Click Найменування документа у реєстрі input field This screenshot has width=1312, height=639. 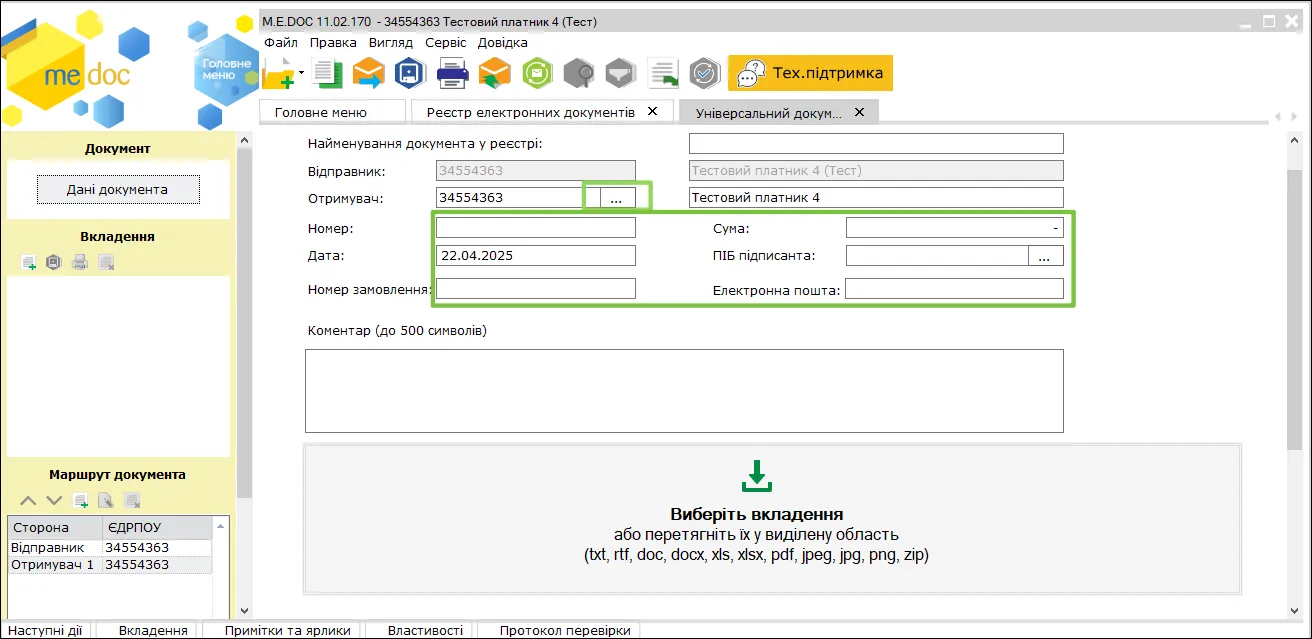point(876,143)
